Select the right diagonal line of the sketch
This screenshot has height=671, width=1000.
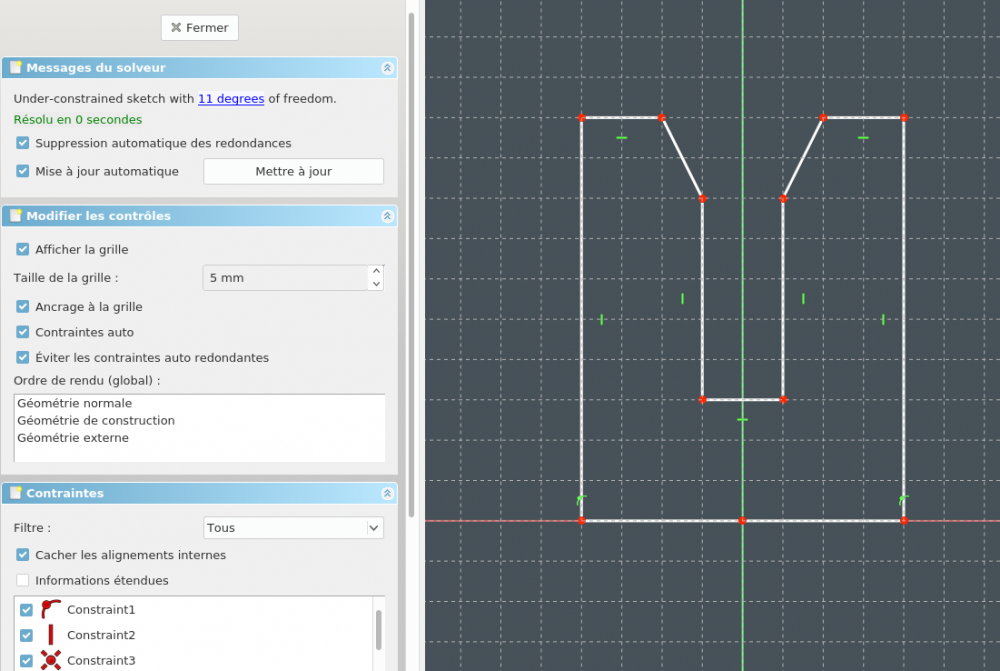click(803, 158)
